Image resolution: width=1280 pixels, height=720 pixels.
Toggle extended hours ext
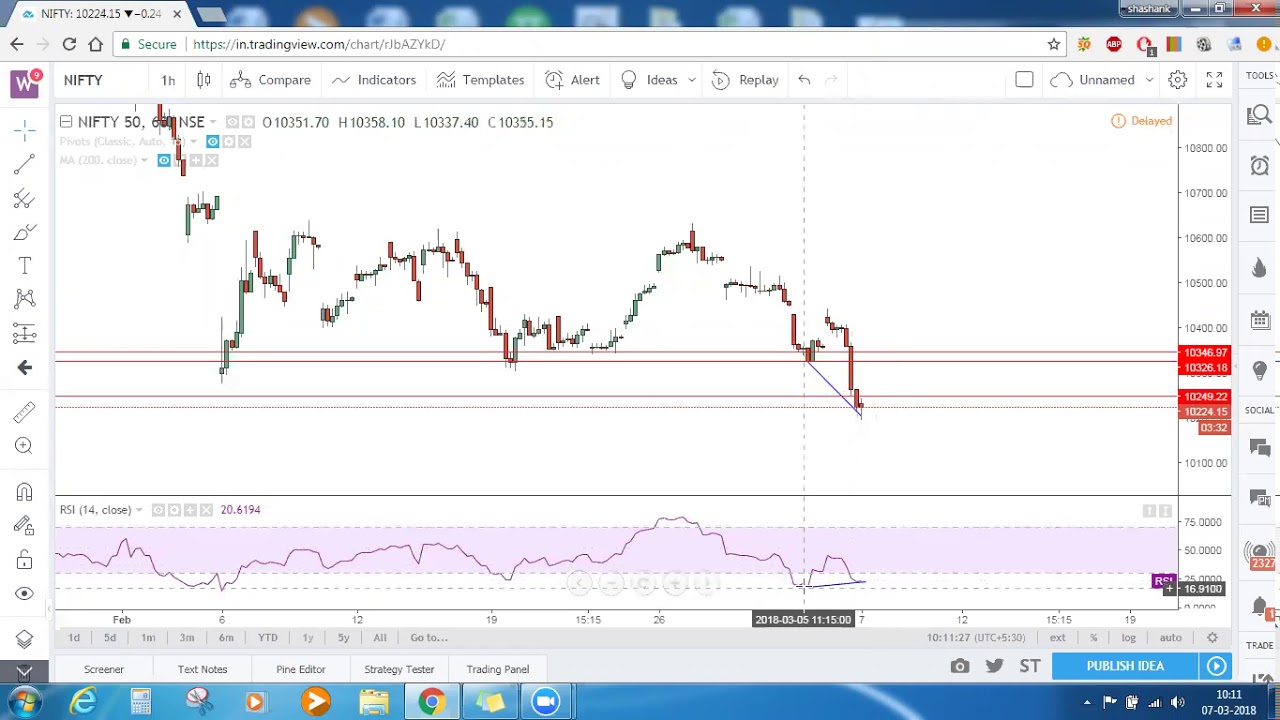(1057, 638)
